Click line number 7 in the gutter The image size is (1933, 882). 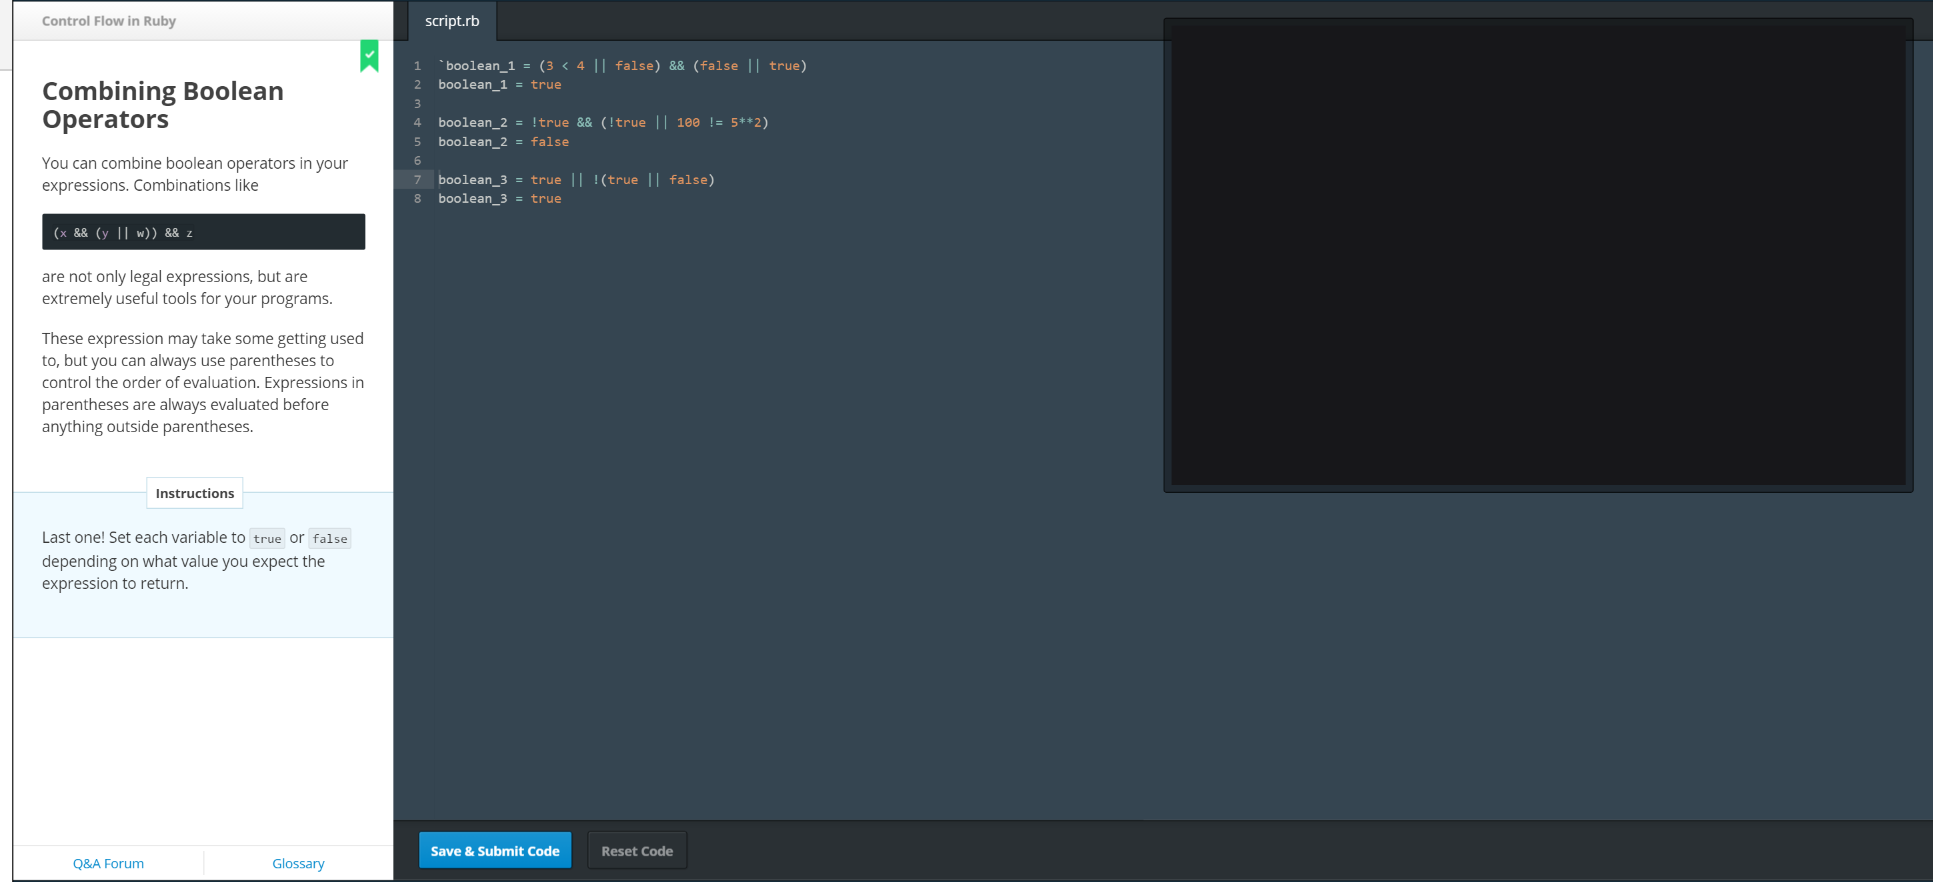point(417,180)
